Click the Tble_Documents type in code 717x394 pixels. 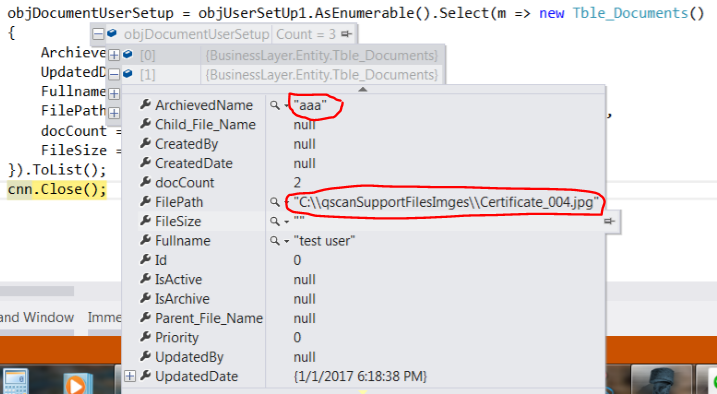630,13
